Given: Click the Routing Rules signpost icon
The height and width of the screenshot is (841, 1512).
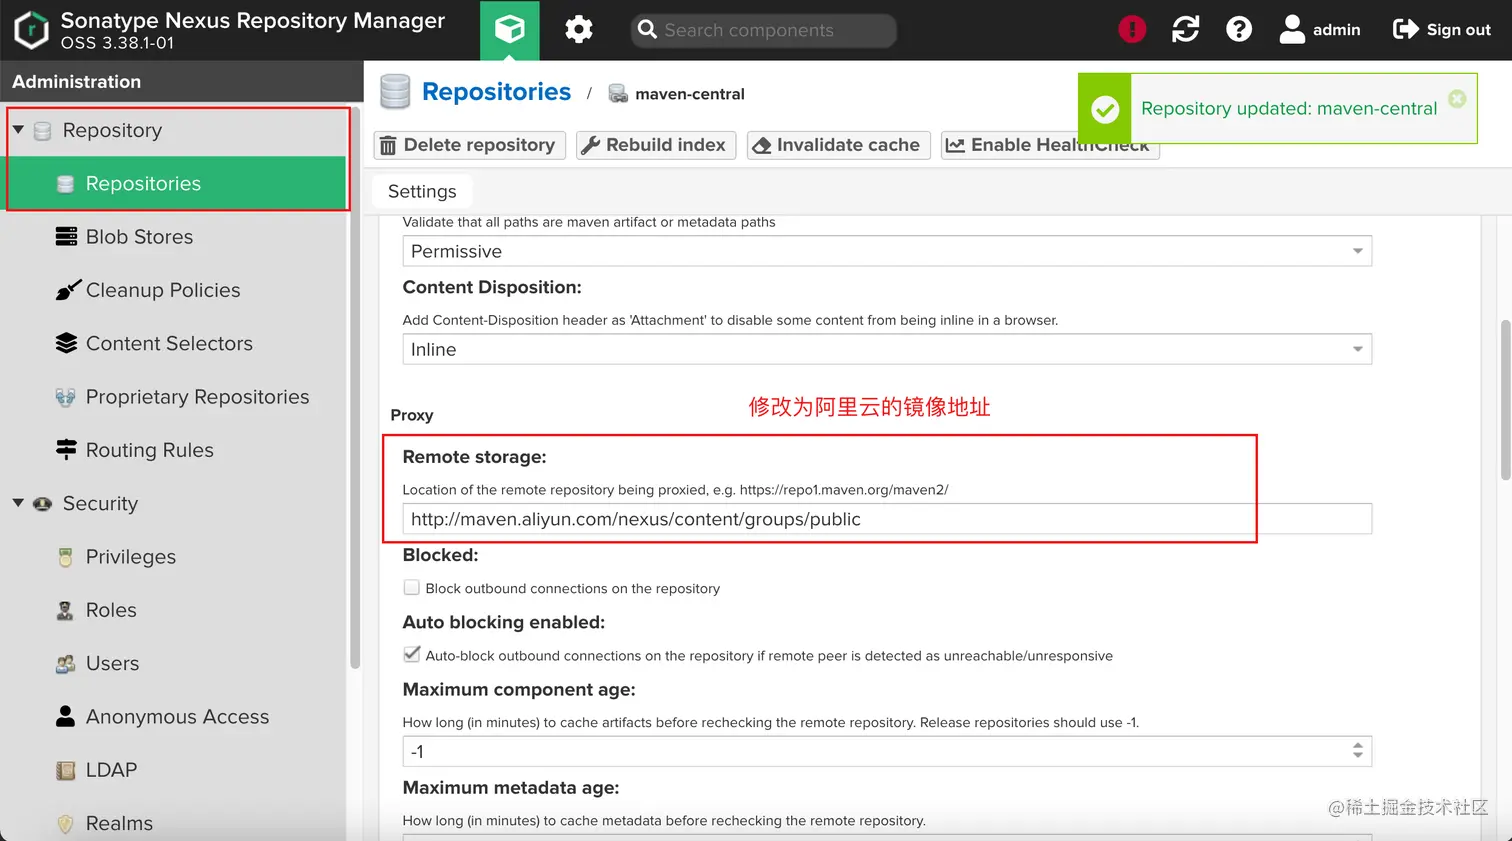Looking at the screenshot, I should [x=66, y=450].
